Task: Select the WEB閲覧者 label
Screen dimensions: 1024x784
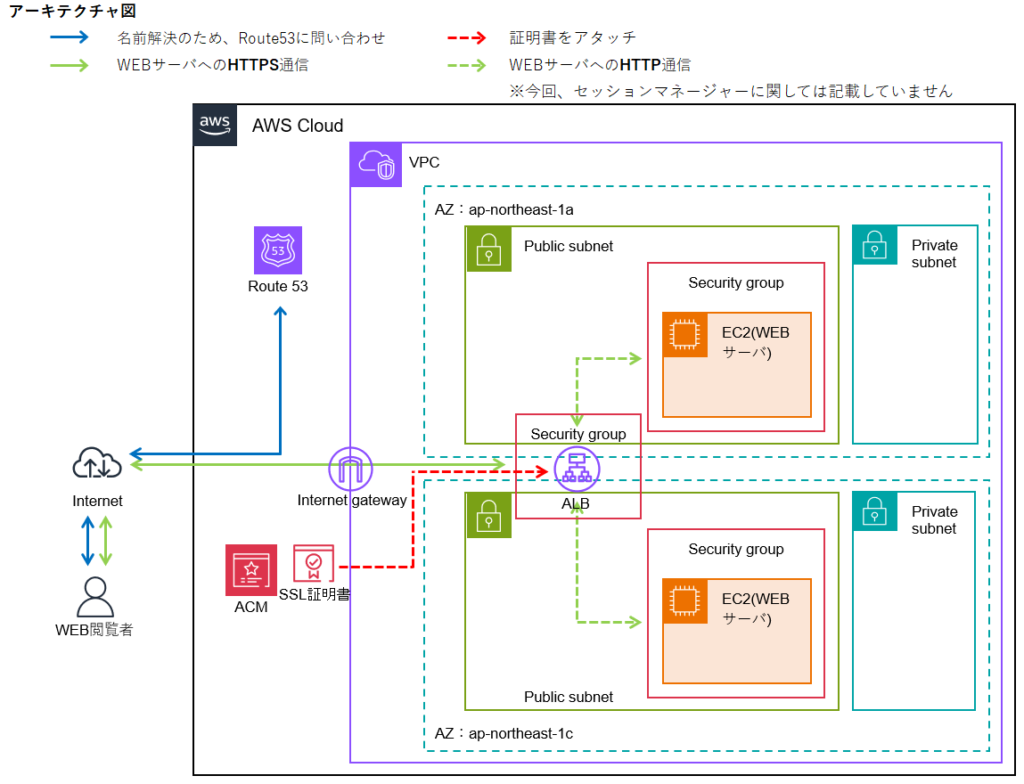Action: coord(94,630)
